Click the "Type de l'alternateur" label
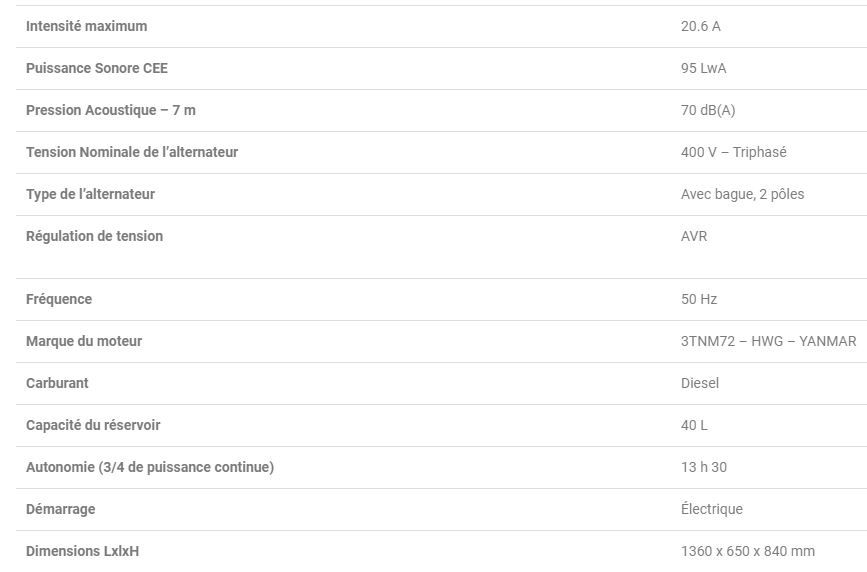Viewport: 867px width, 572px height. coord(90,194)
